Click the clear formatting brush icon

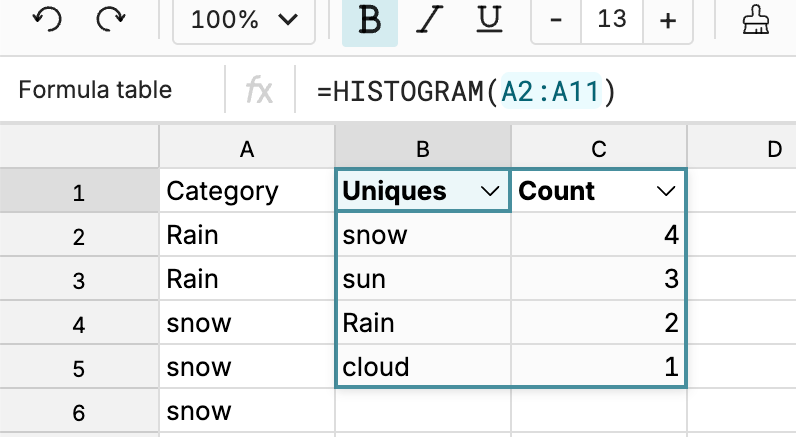756,20
